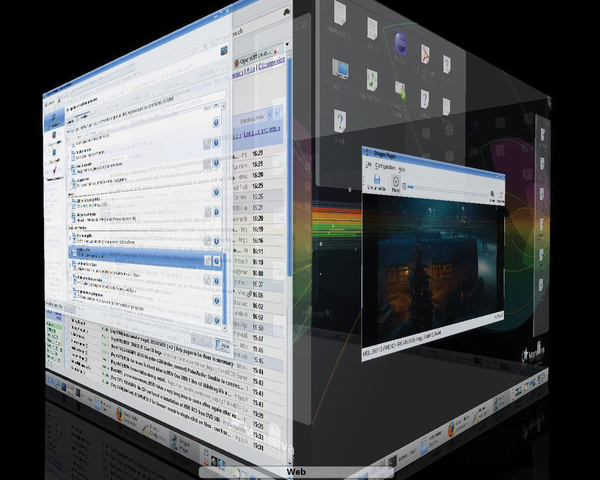Switch to the OpenOffice.o... browser tab
Viewport: 600px width, 480px height.
255,57
